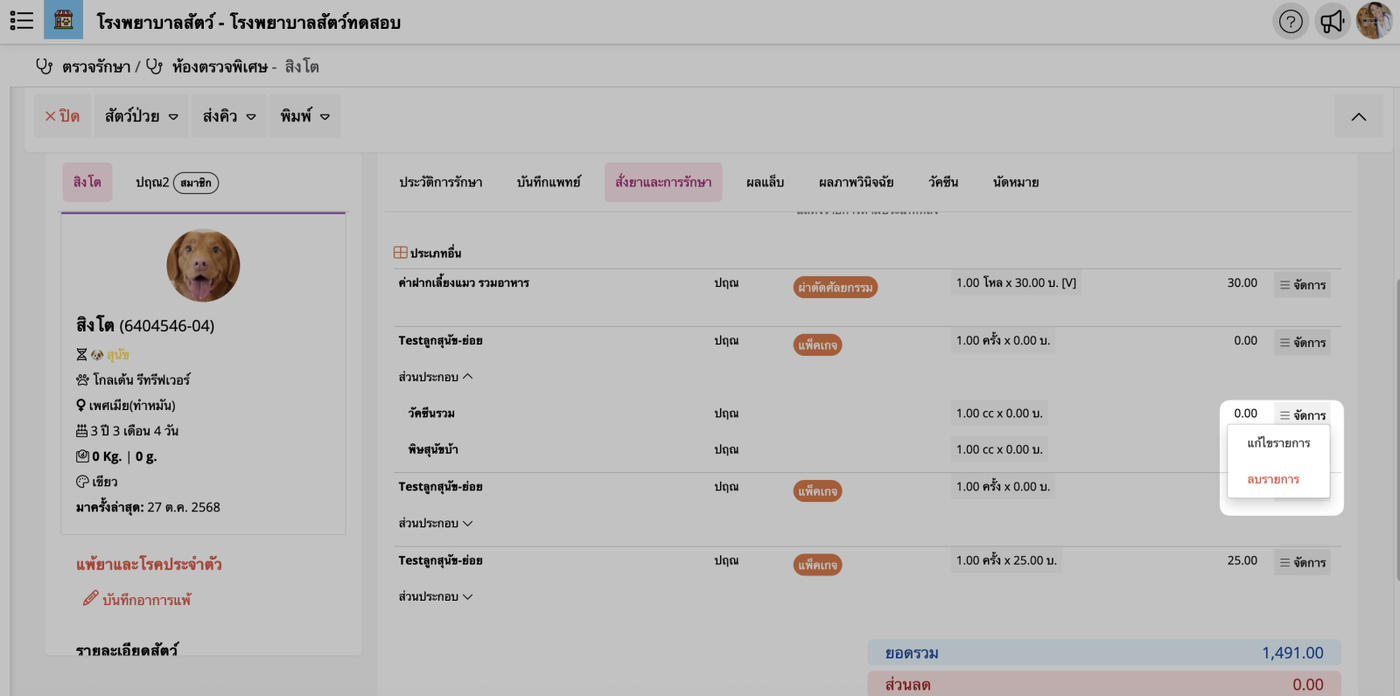Open the help question mark icon
Image resolution: width=1400 pixels, height=696 pixels.
[x=1290, y=21]
